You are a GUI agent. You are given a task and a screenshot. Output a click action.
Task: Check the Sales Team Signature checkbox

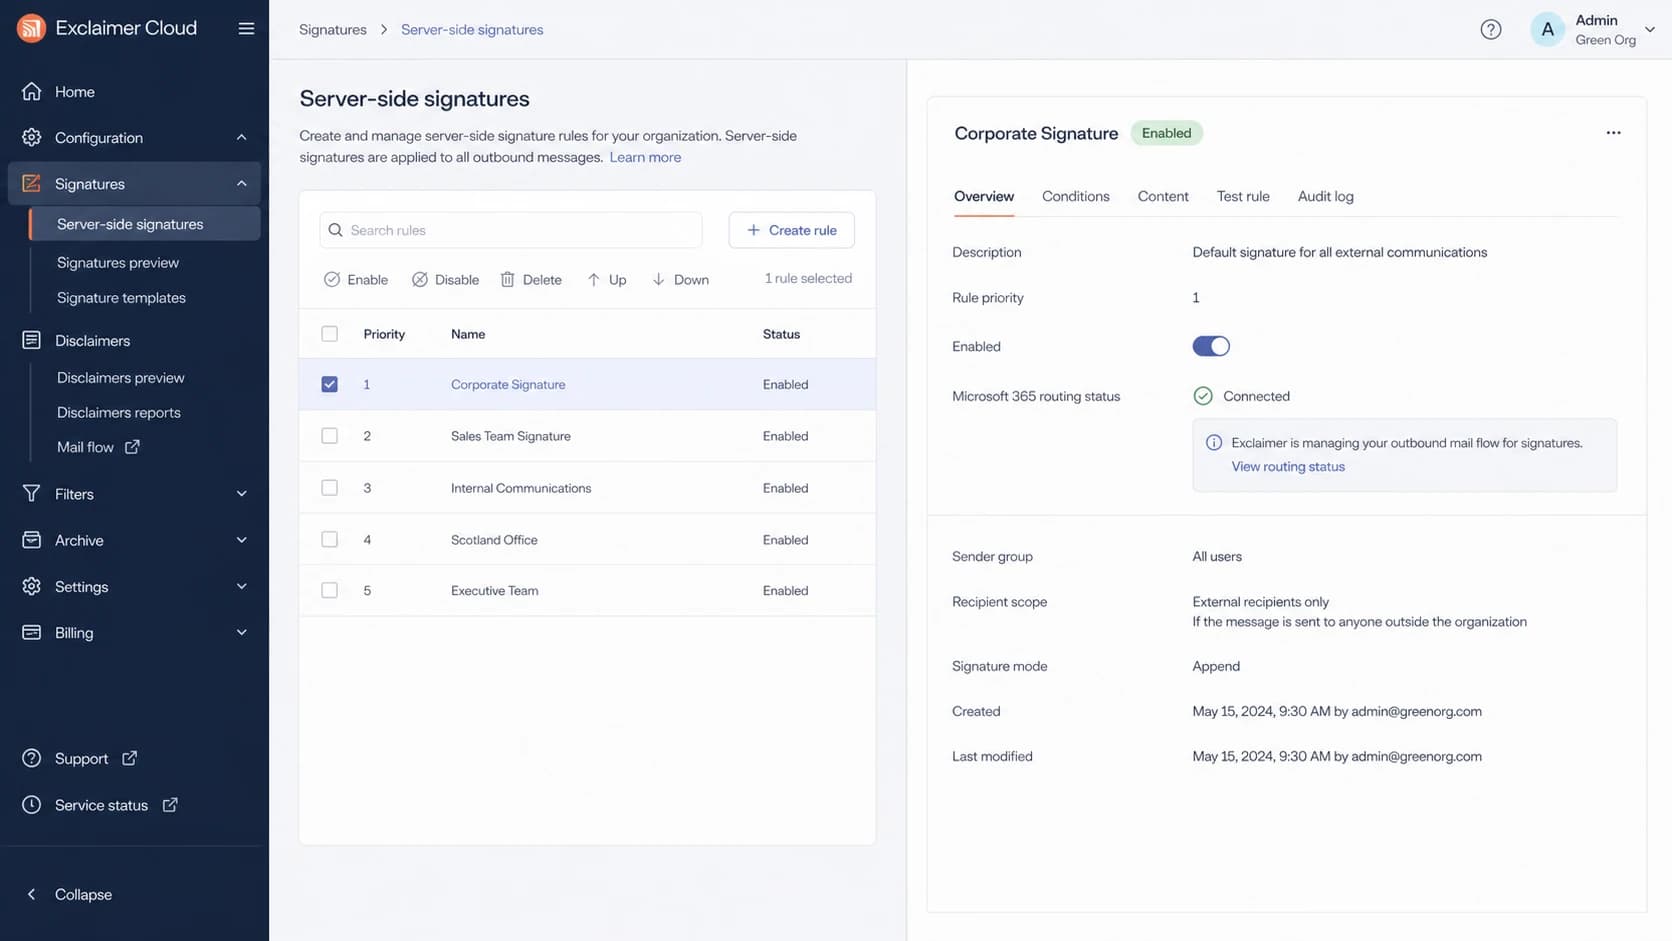(329, 436)
